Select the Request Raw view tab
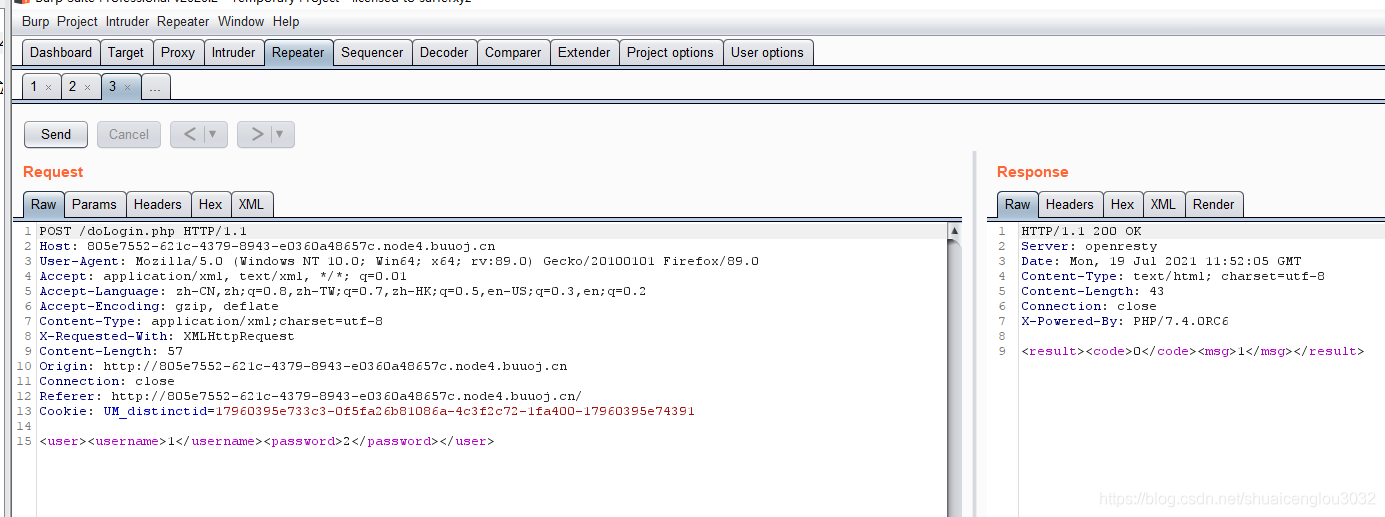Viewport: 1385px width, 517px height. tap(43, 204)
